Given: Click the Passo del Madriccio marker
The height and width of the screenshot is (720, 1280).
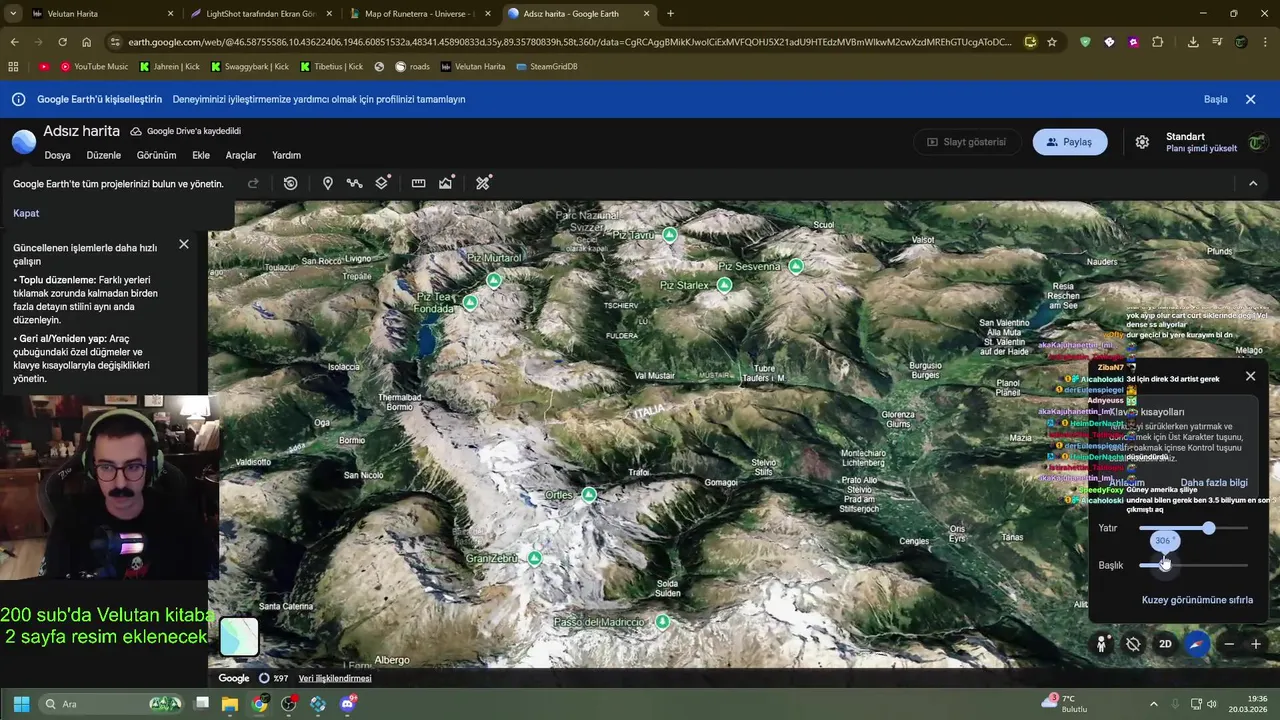Looking at the screenshot, I should [x=662, y=622].
